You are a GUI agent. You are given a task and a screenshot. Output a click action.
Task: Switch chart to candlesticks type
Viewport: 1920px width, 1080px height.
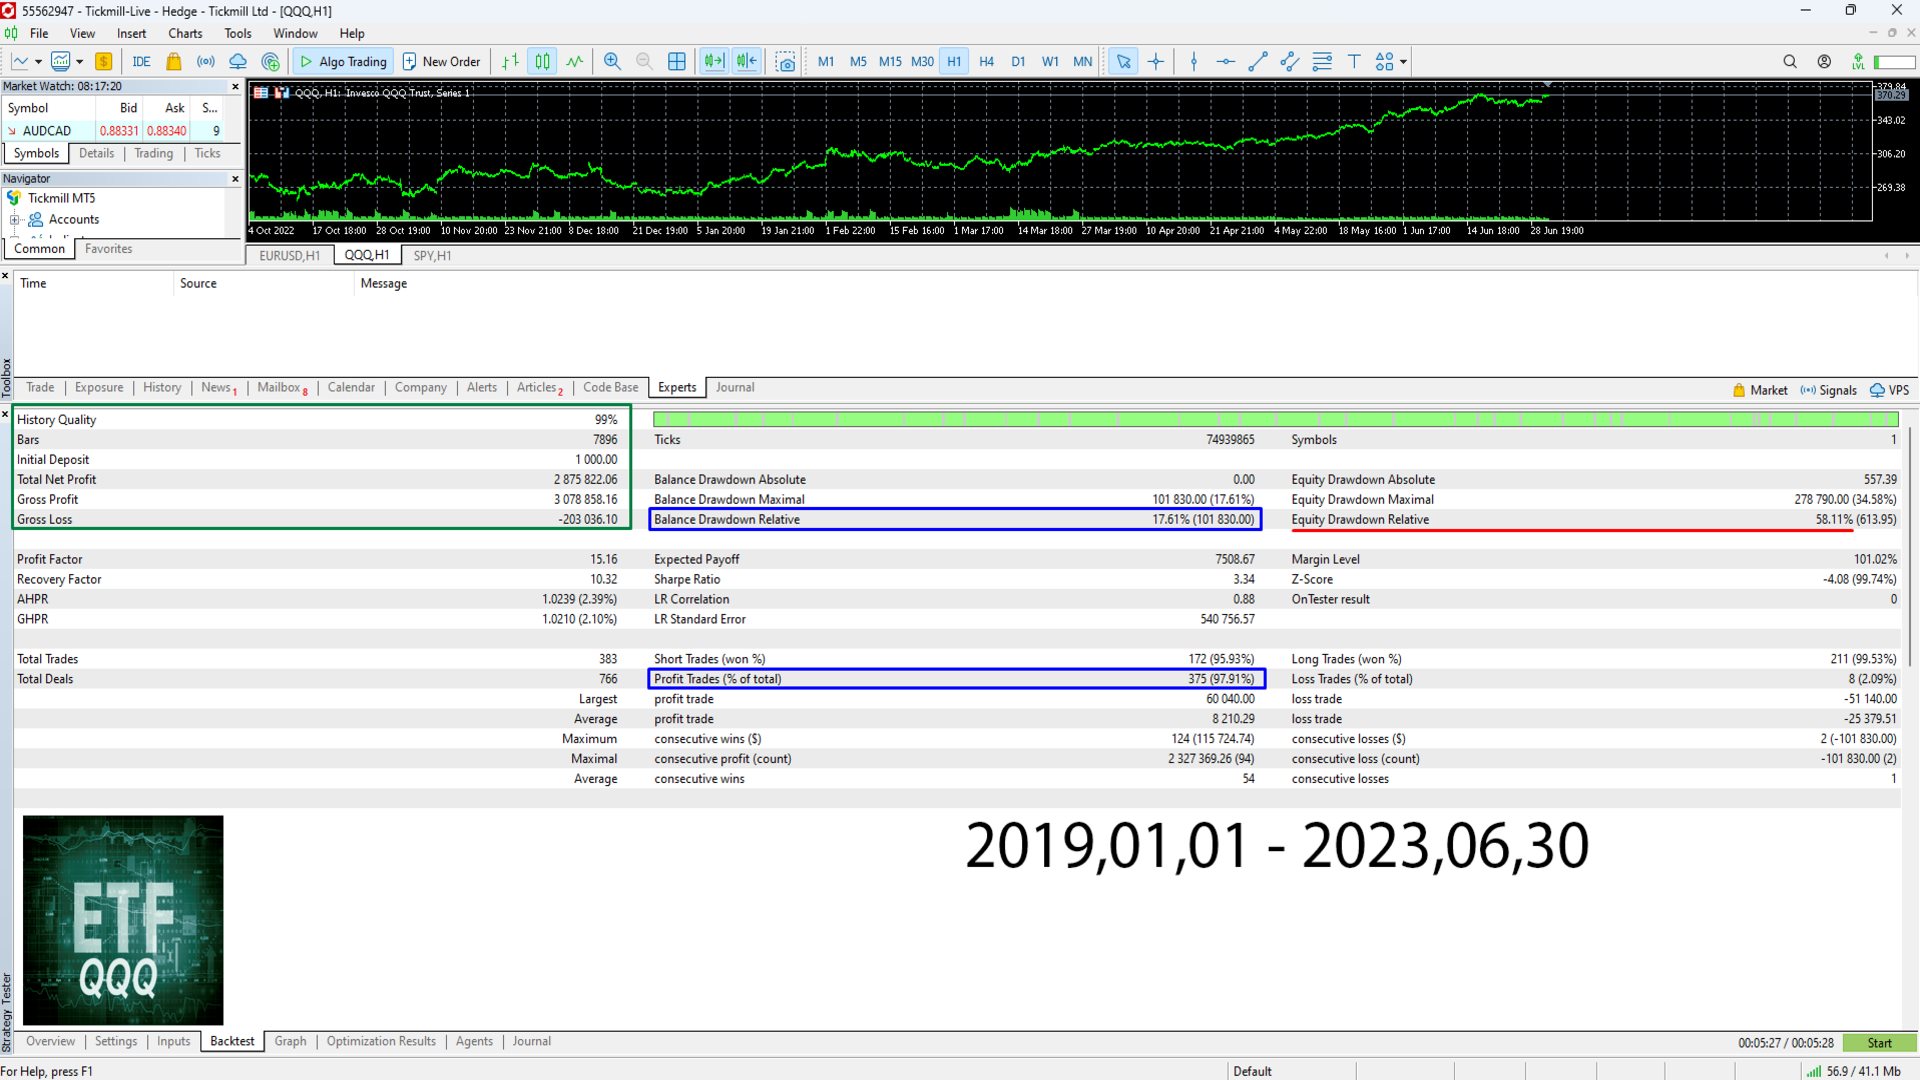(x=542, y=61)
